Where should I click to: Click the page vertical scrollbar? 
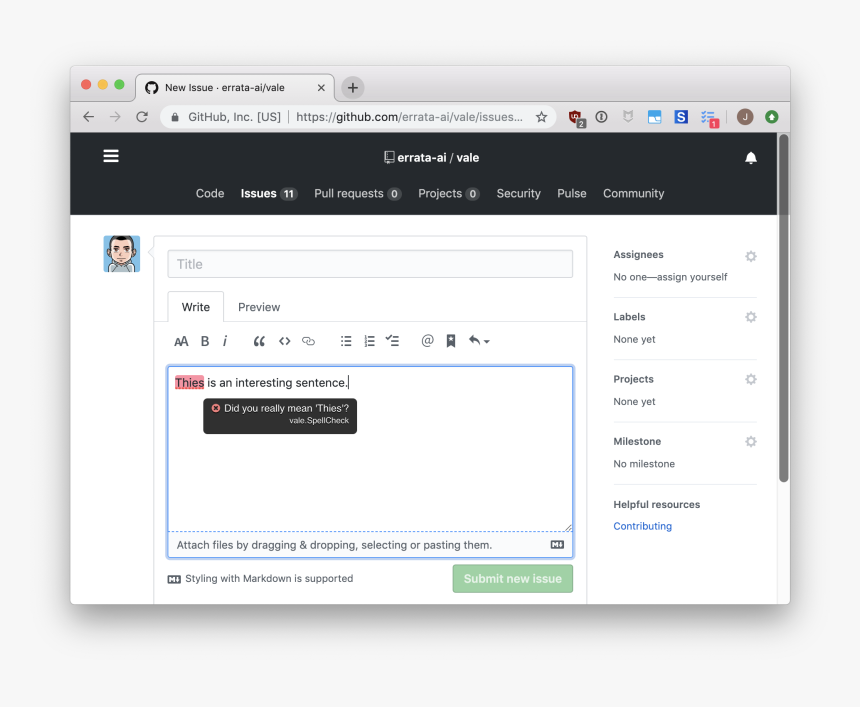[784, 308]
